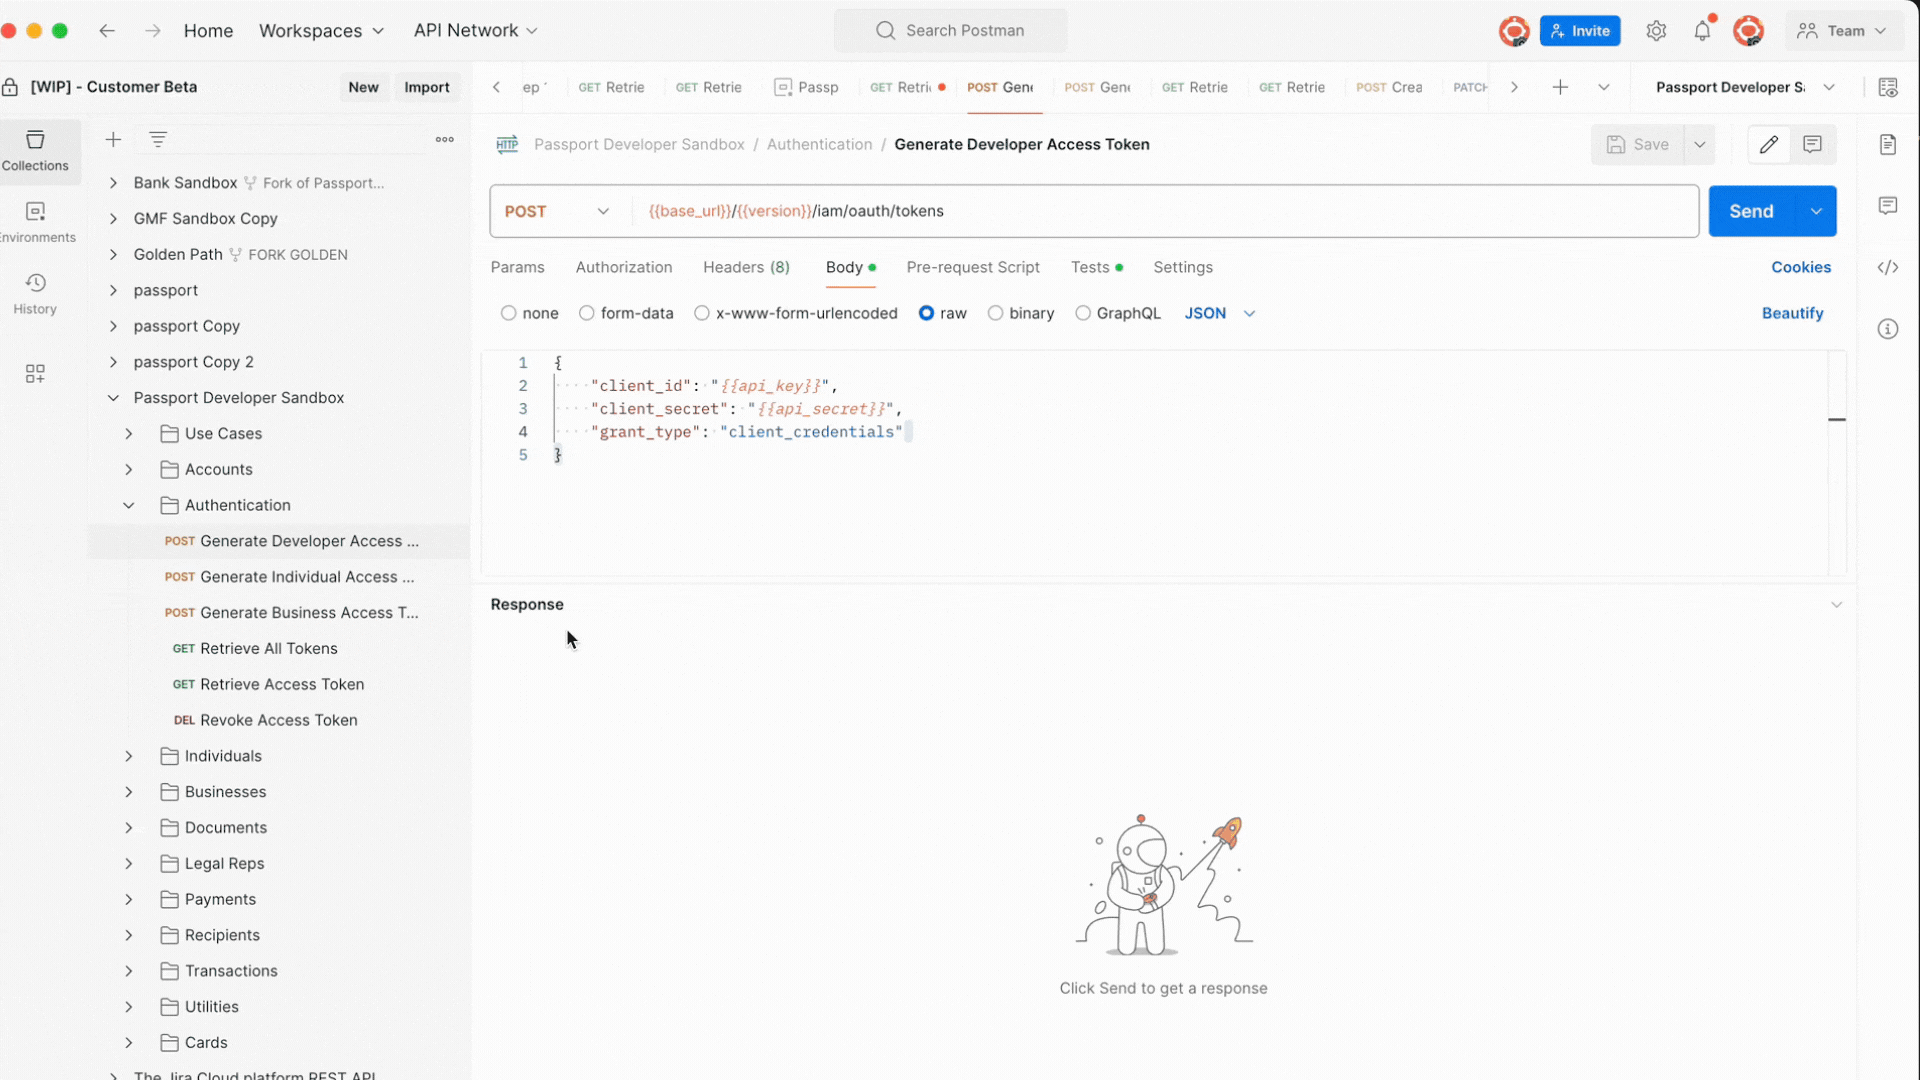The image size is (1920, 1080).
Task: Open a new request tab with plus
Action: tap(1560, 87)
